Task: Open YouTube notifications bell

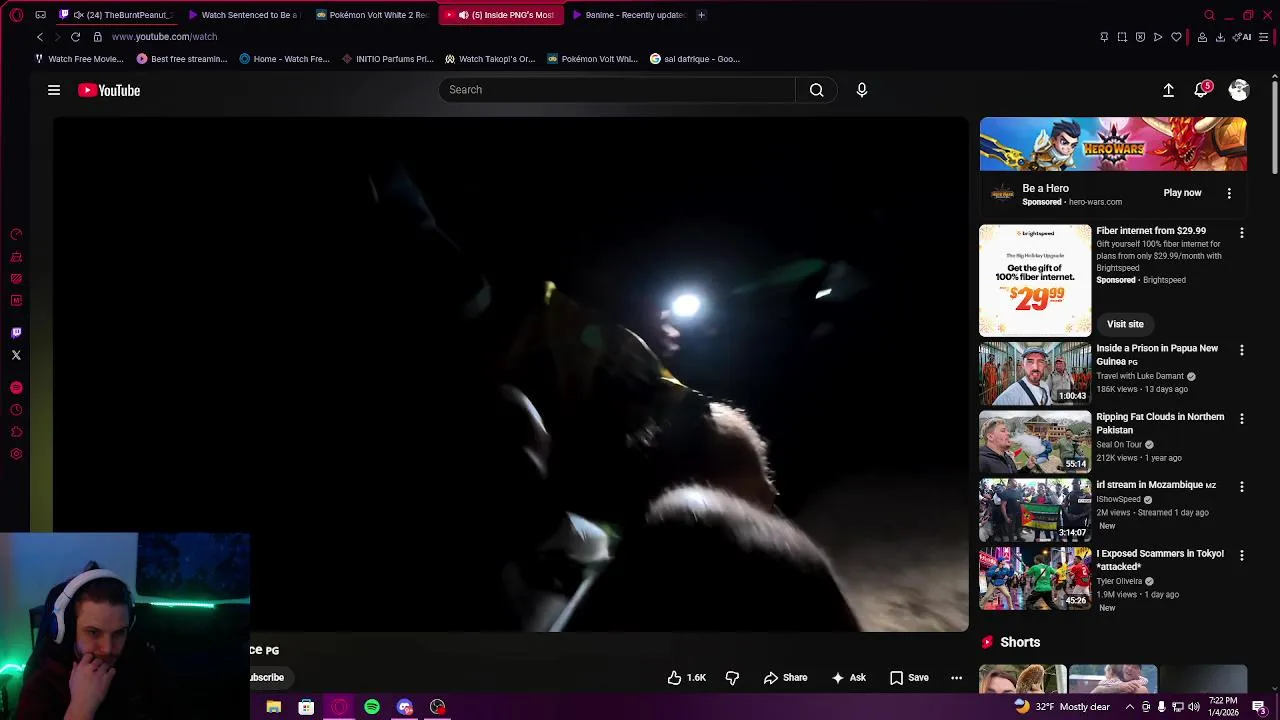Action: 1202,90
